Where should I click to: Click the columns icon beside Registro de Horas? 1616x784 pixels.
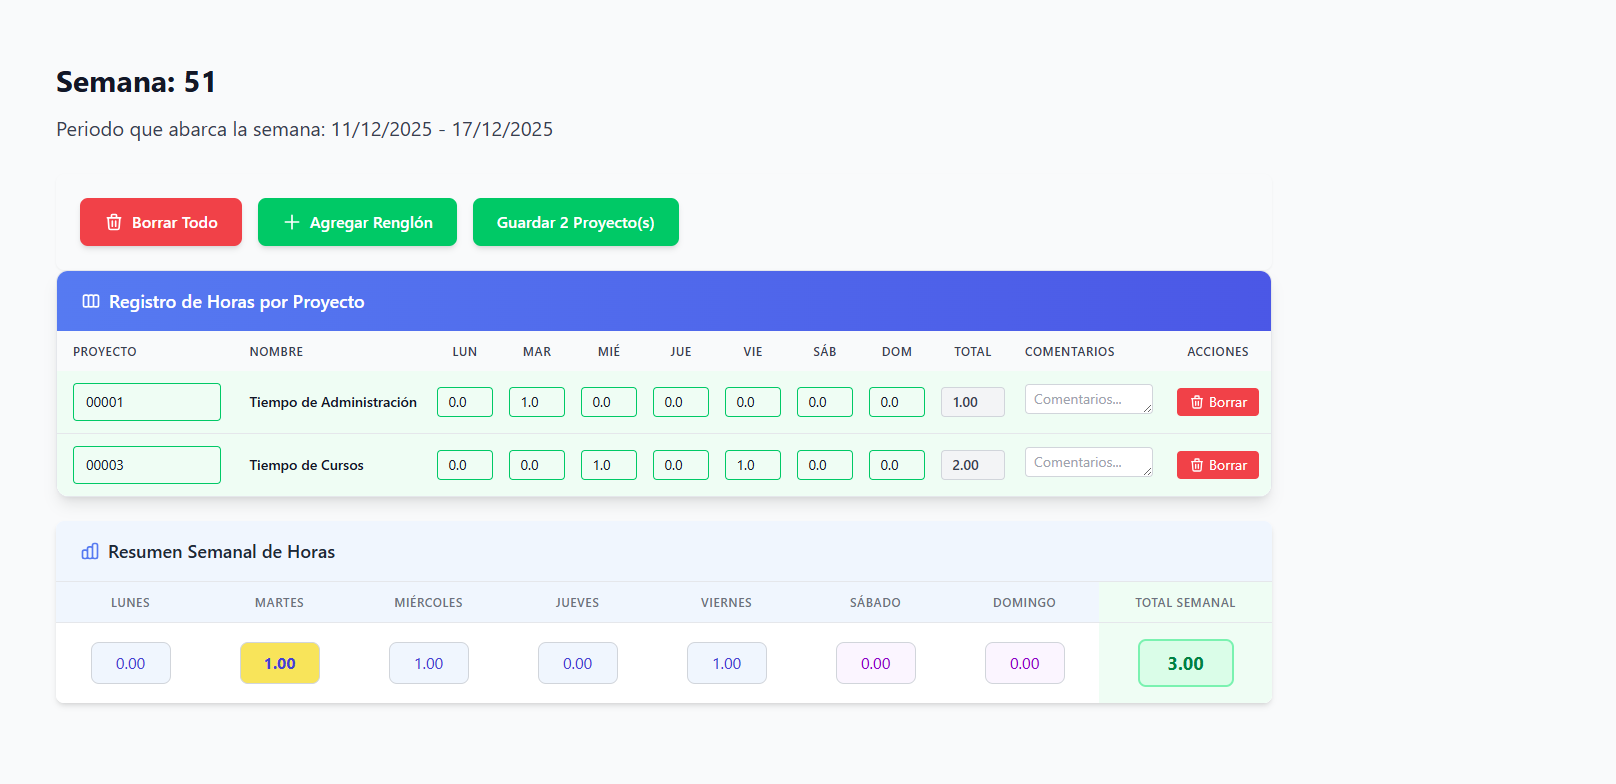pos(91,301)
